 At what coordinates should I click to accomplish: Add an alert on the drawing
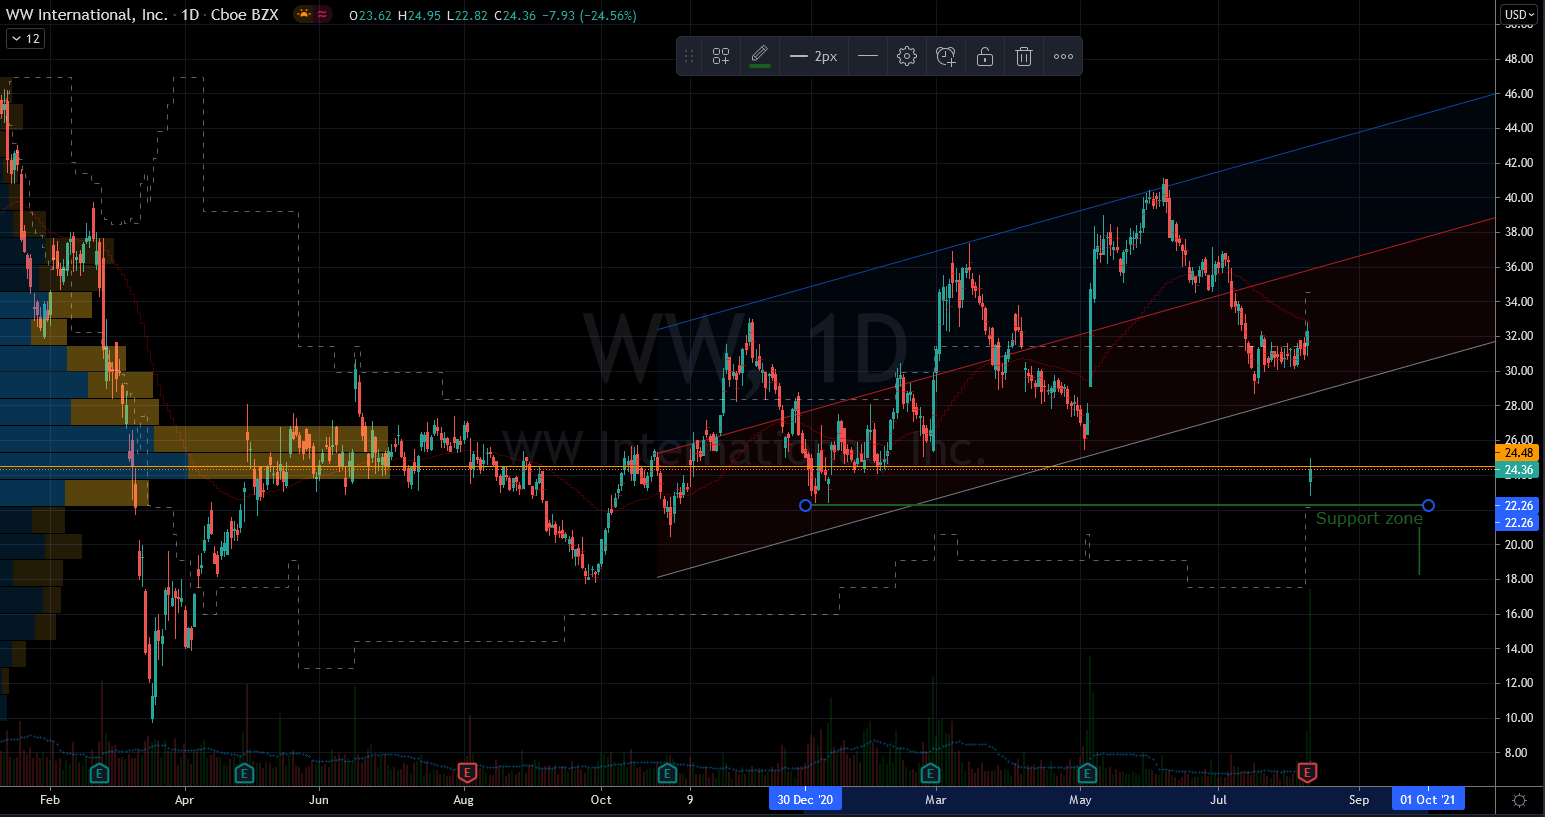(946, 56)
